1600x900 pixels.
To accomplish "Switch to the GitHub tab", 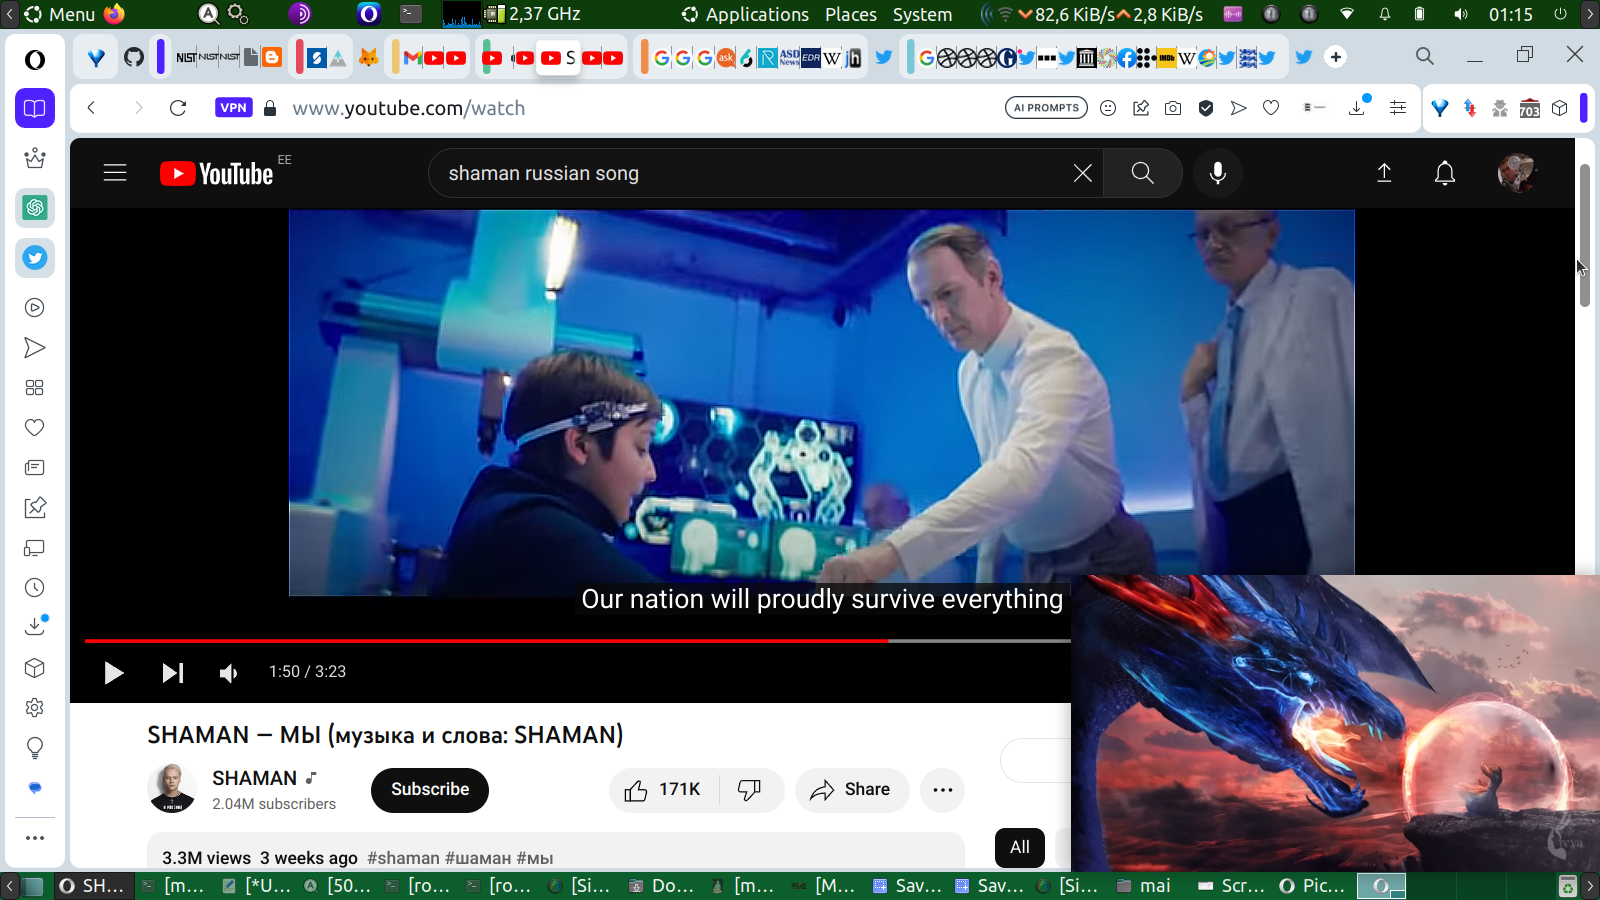I will click(x=134, y=58).
